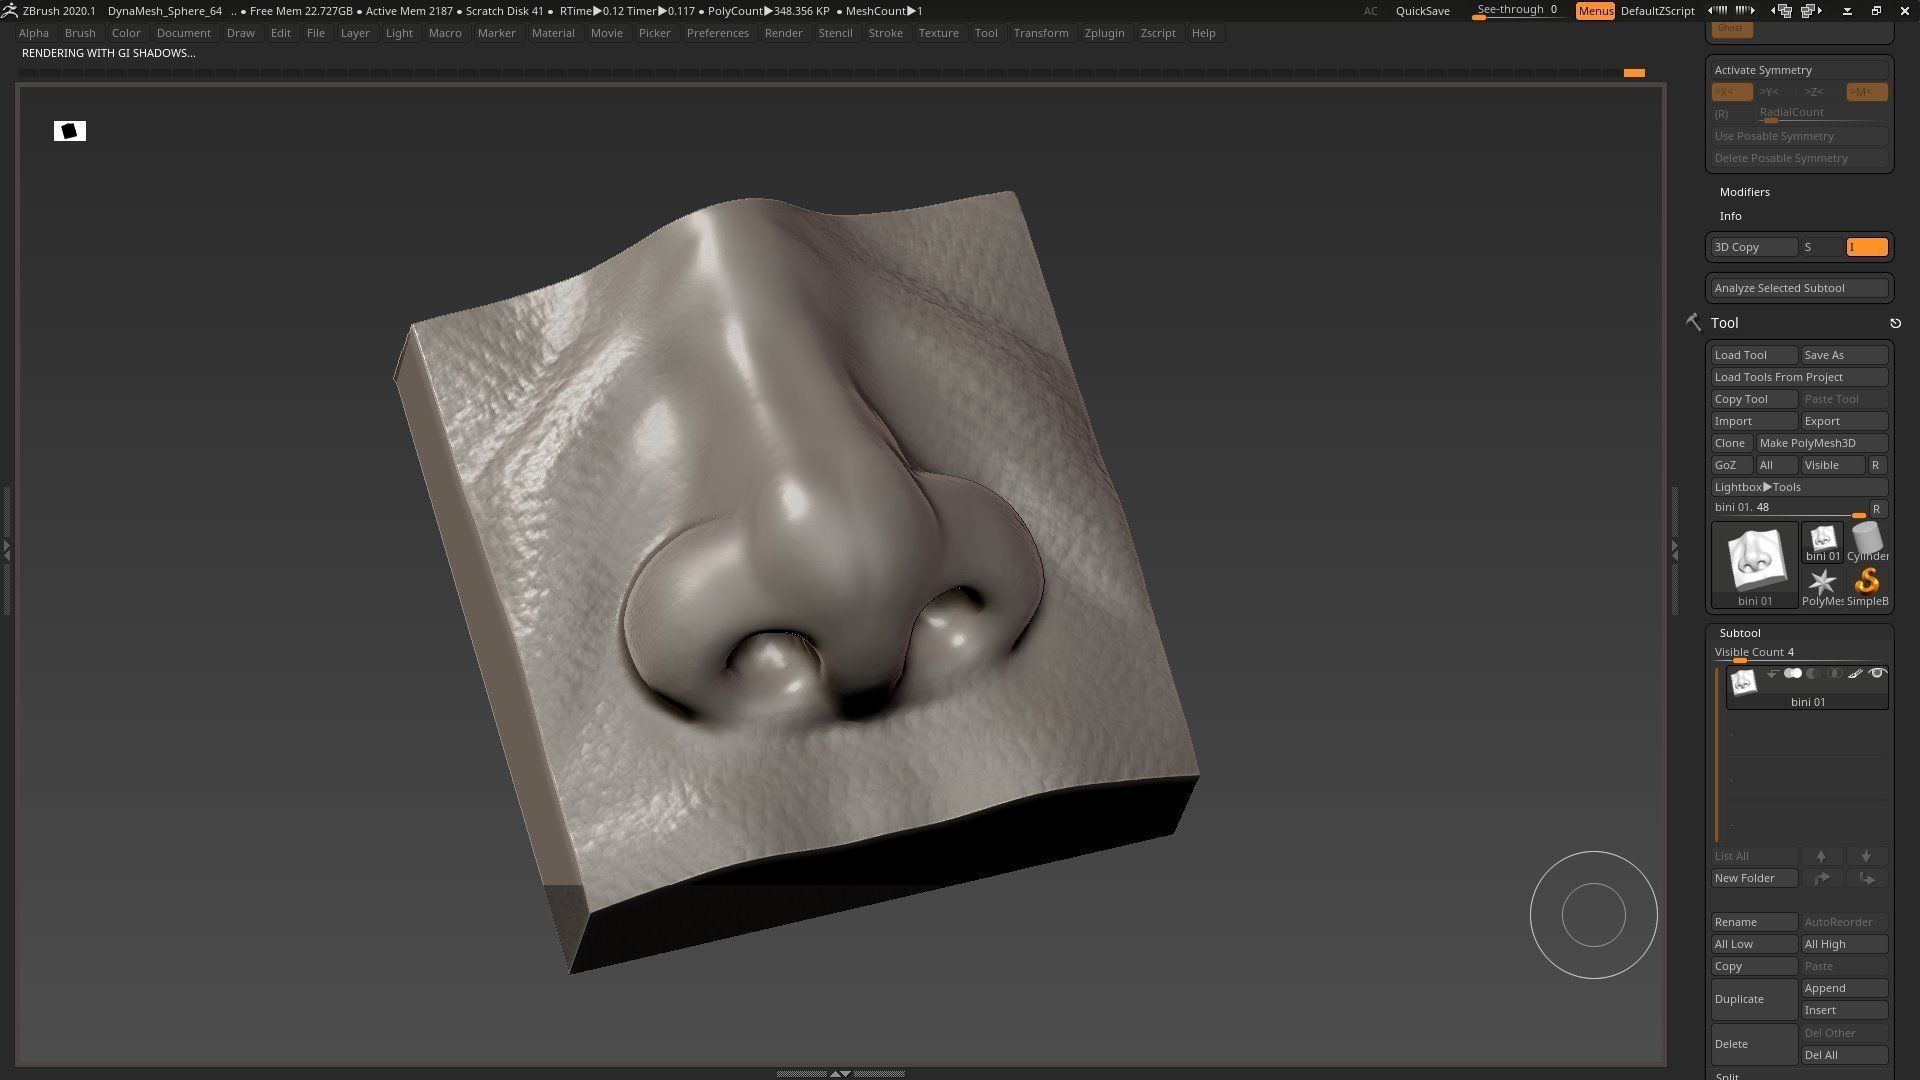Click the move-out-of-folder curved down arrow

[x=1867, y=878]
